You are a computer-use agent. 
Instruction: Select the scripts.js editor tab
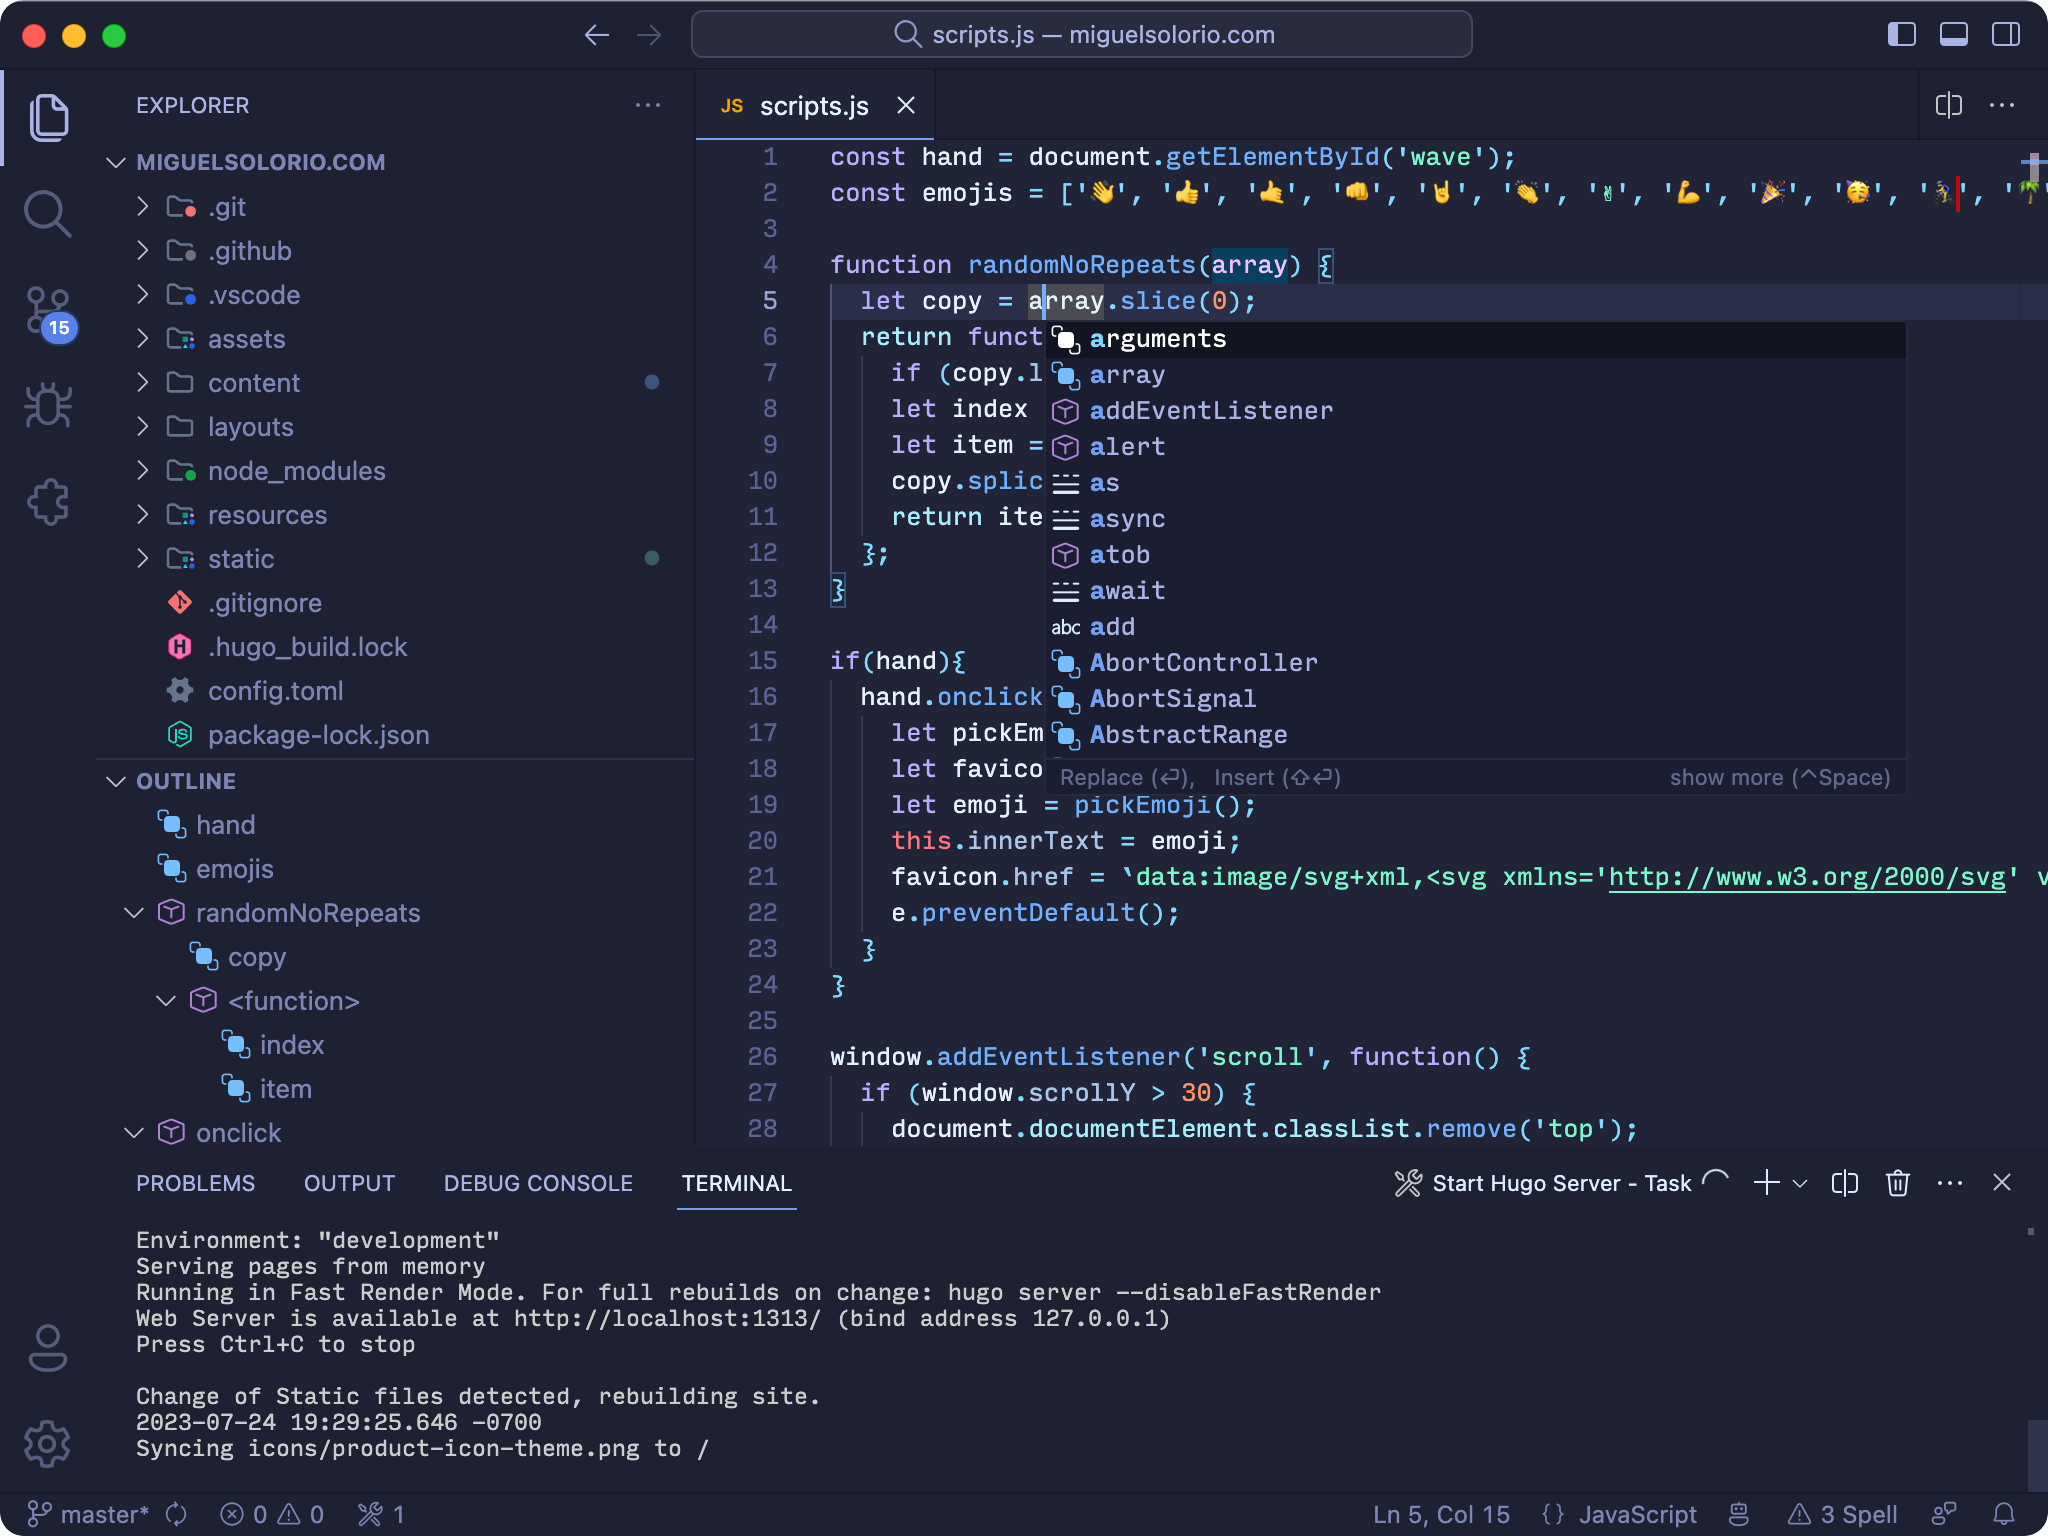coord(815,105)
